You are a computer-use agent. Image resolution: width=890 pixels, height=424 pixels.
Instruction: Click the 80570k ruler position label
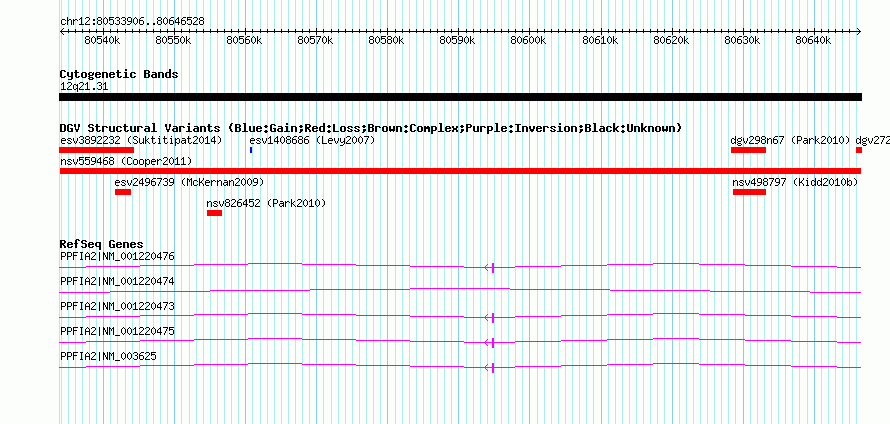pos(316,40)
